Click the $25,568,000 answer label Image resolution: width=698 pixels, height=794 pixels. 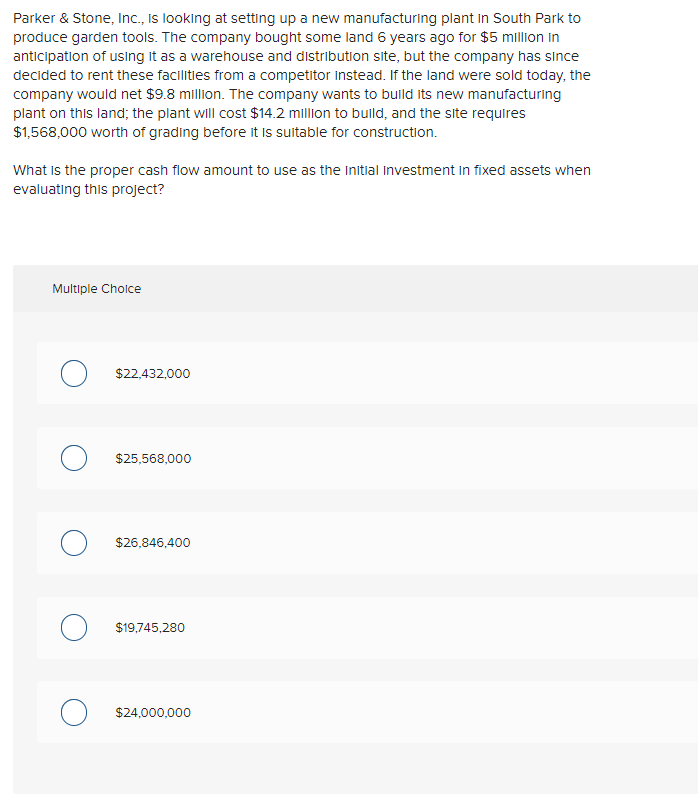152,459
